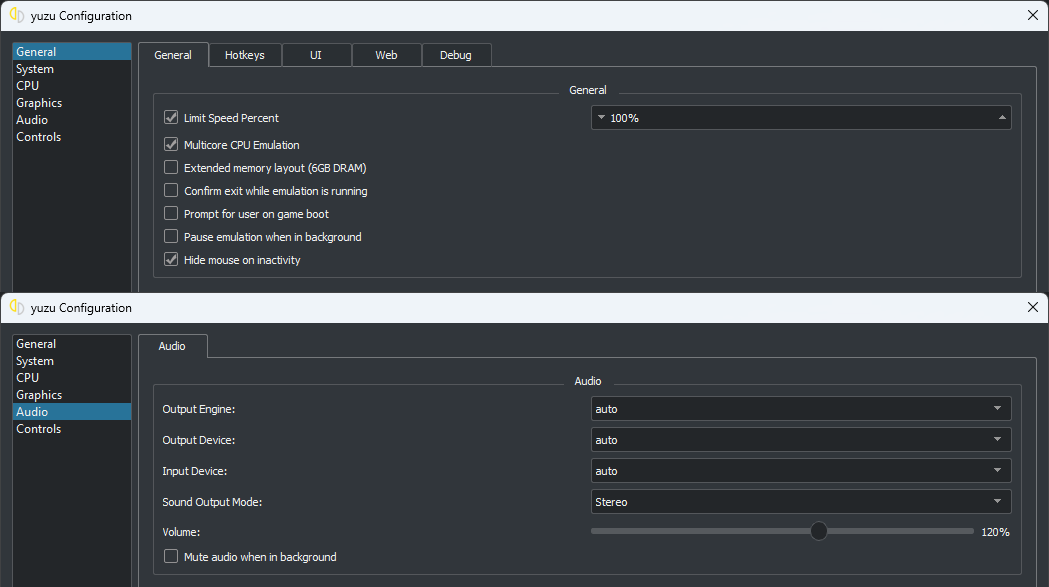Enable Pause emulation when in background

point(171,236)
